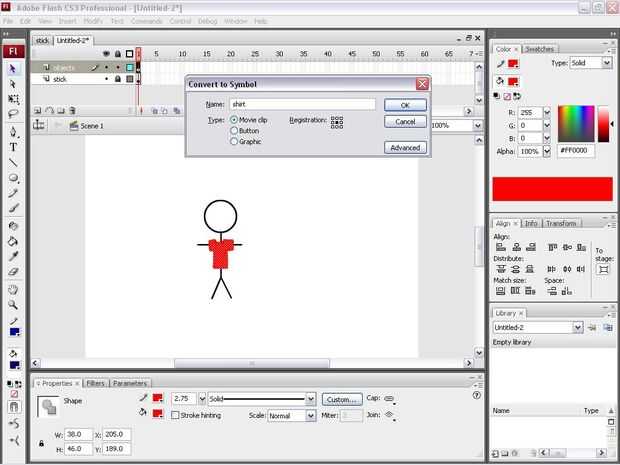Switch to the Parameters tab
Screen dimensions: 620x465
click(130, 383)
